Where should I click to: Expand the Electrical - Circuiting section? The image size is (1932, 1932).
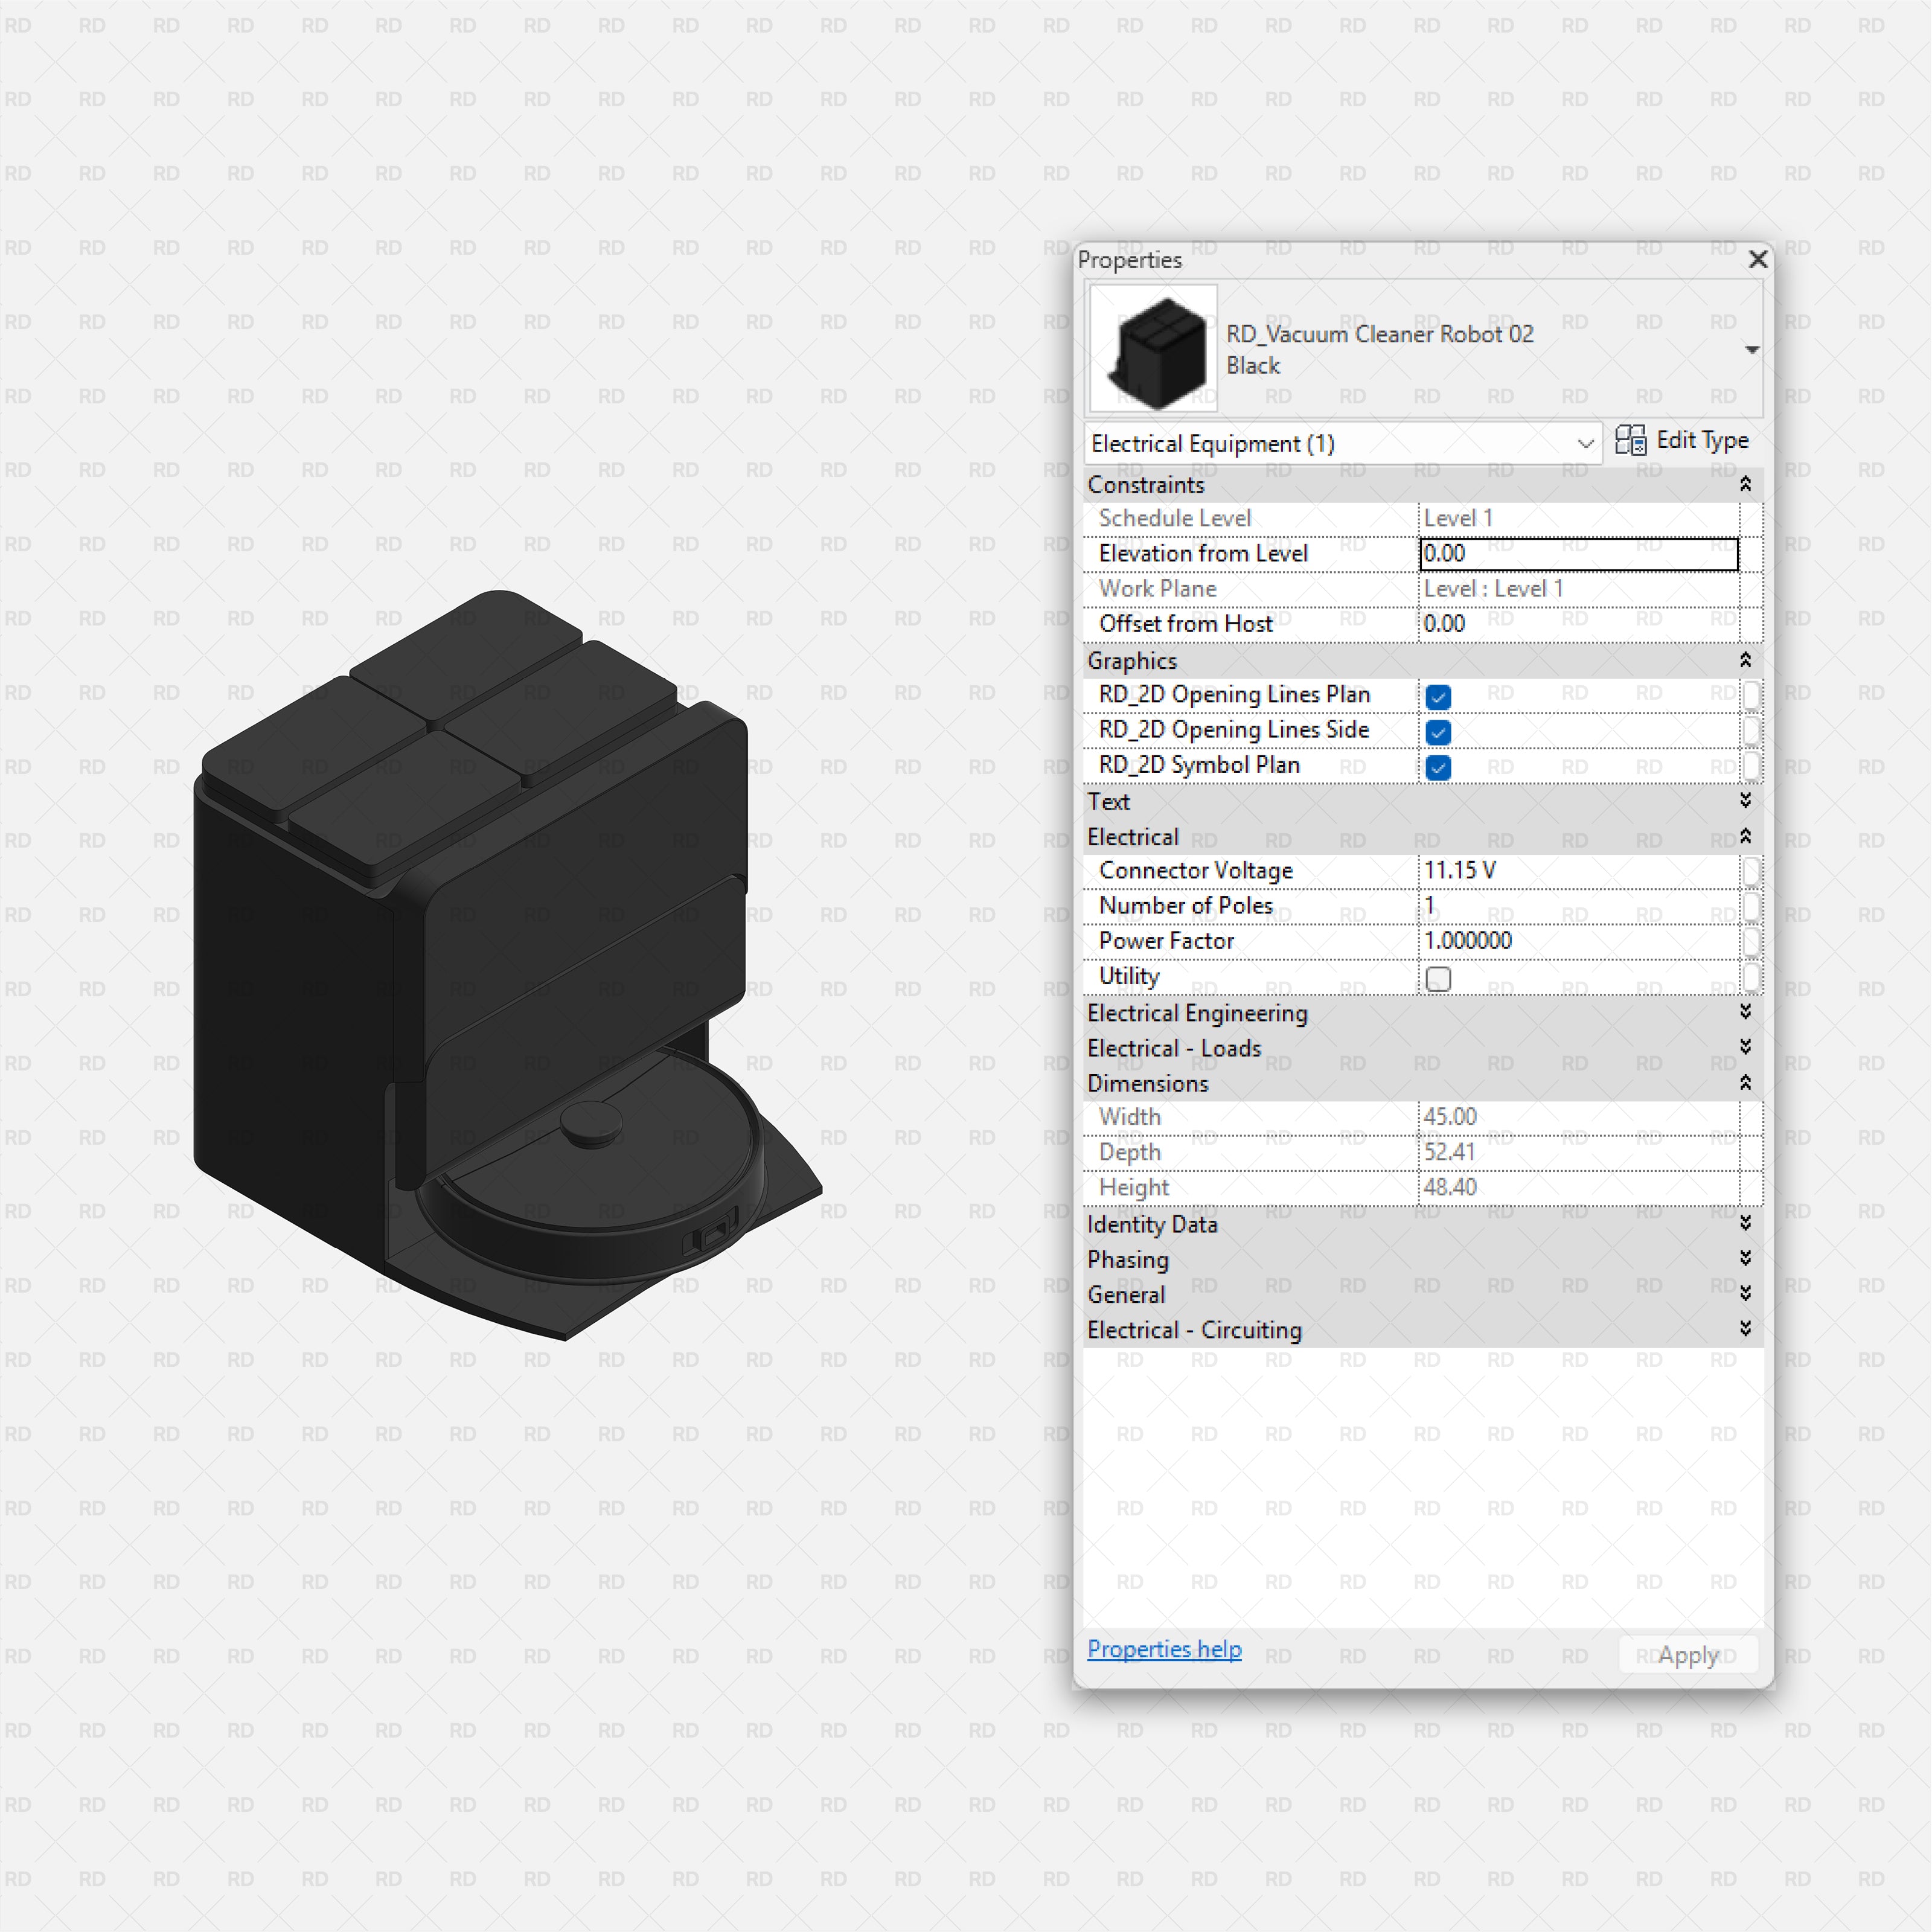coord(1745,1330)
